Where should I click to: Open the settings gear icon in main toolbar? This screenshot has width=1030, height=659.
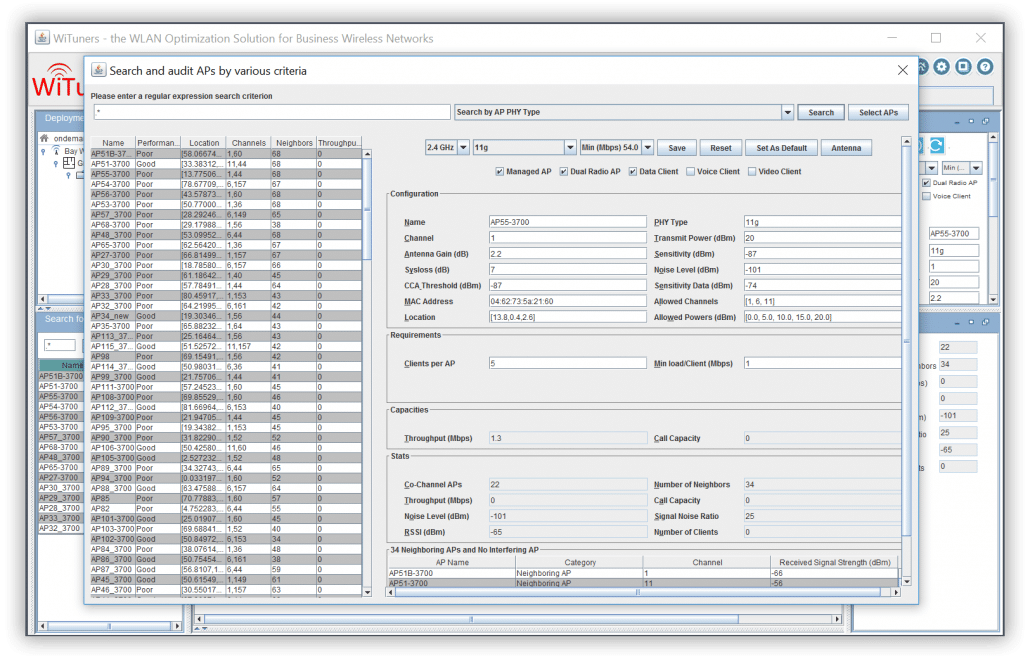click(941, 66)
